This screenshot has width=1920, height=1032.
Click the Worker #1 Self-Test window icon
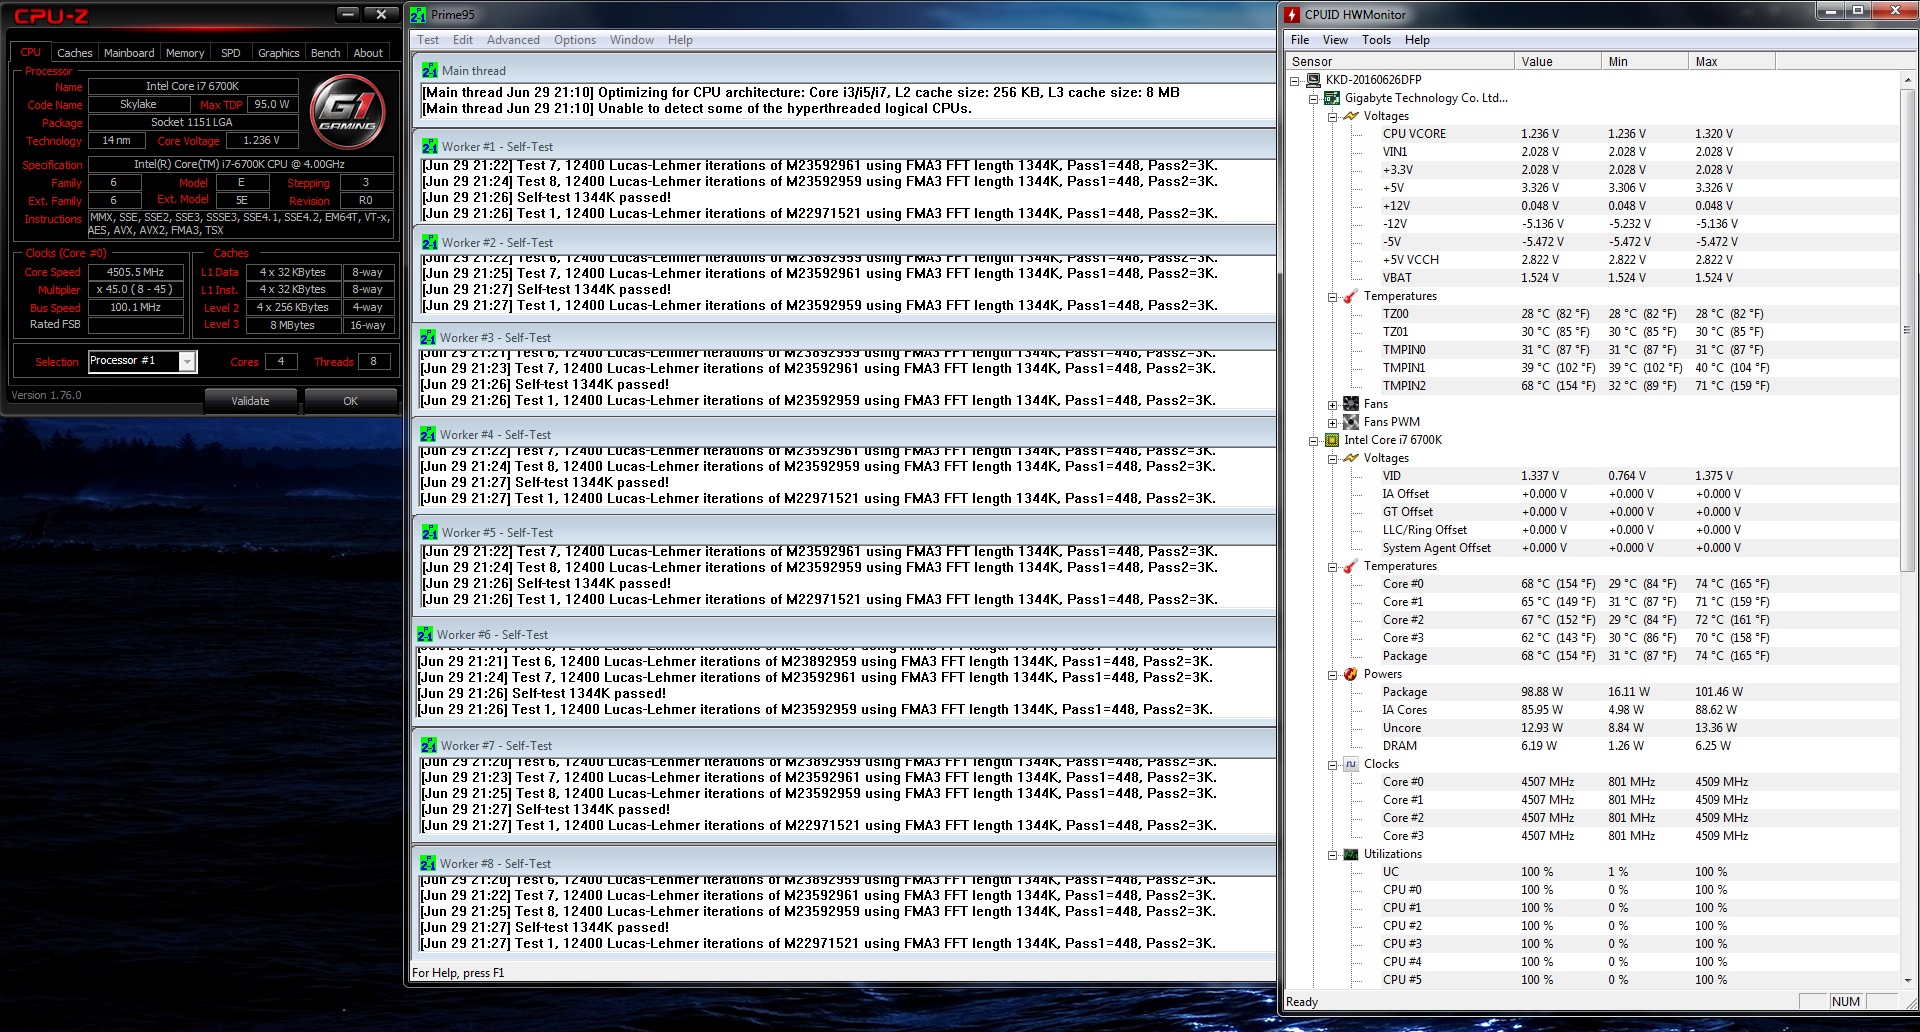tap(429, 146)
